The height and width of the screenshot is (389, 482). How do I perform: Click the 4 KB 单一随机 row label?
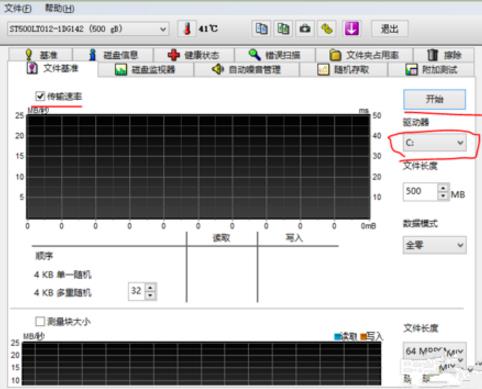(63, 275)
